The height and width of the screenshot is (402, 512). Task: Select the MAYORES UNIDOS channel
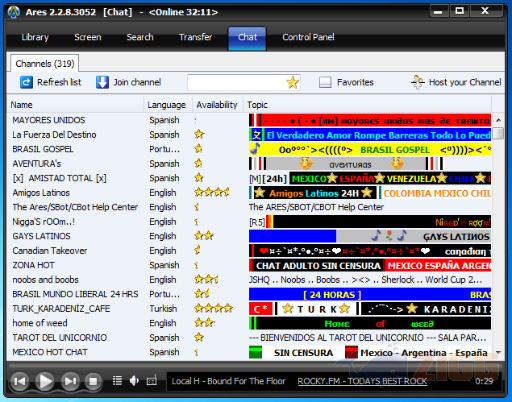coord(49,120)
